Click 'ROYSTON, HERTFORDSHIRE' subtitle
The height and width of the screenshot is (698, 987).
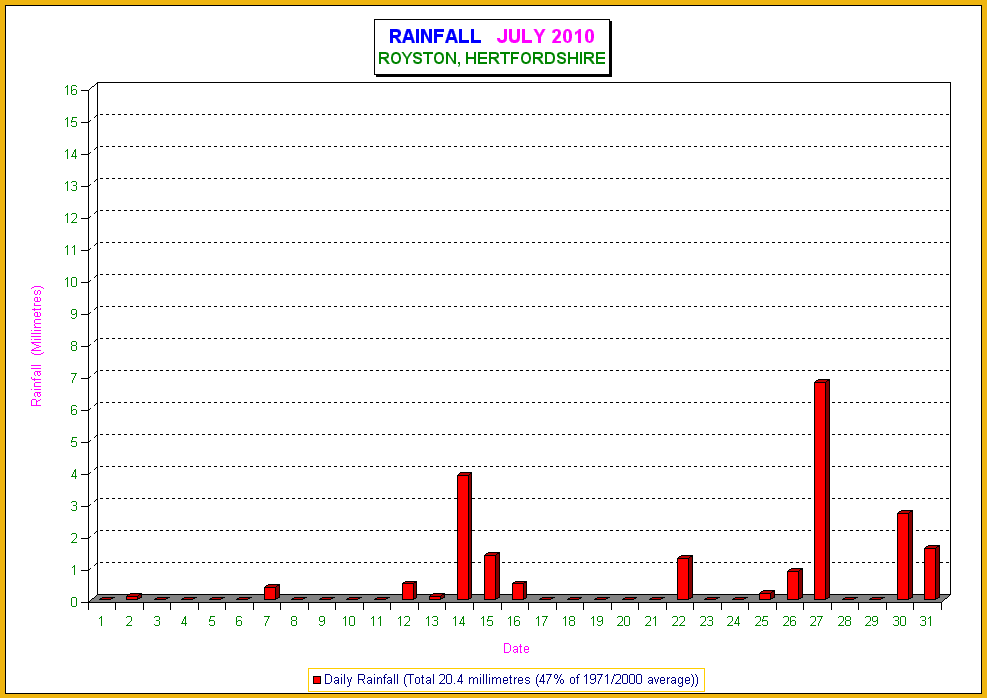492,59
